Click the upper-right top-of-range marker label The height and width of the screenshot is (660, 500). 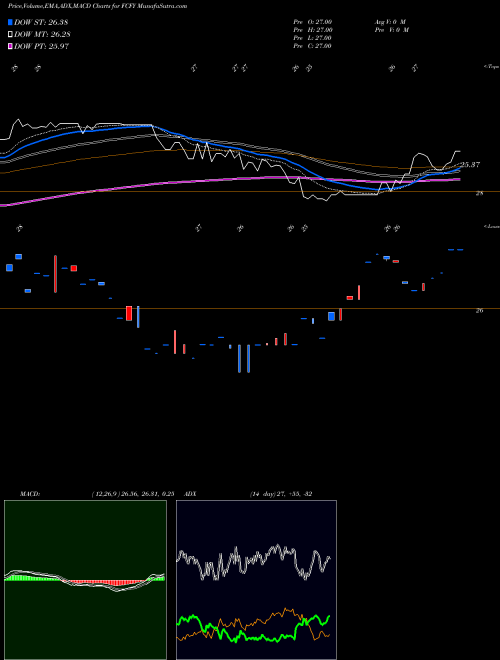click(x=491, y=67)
